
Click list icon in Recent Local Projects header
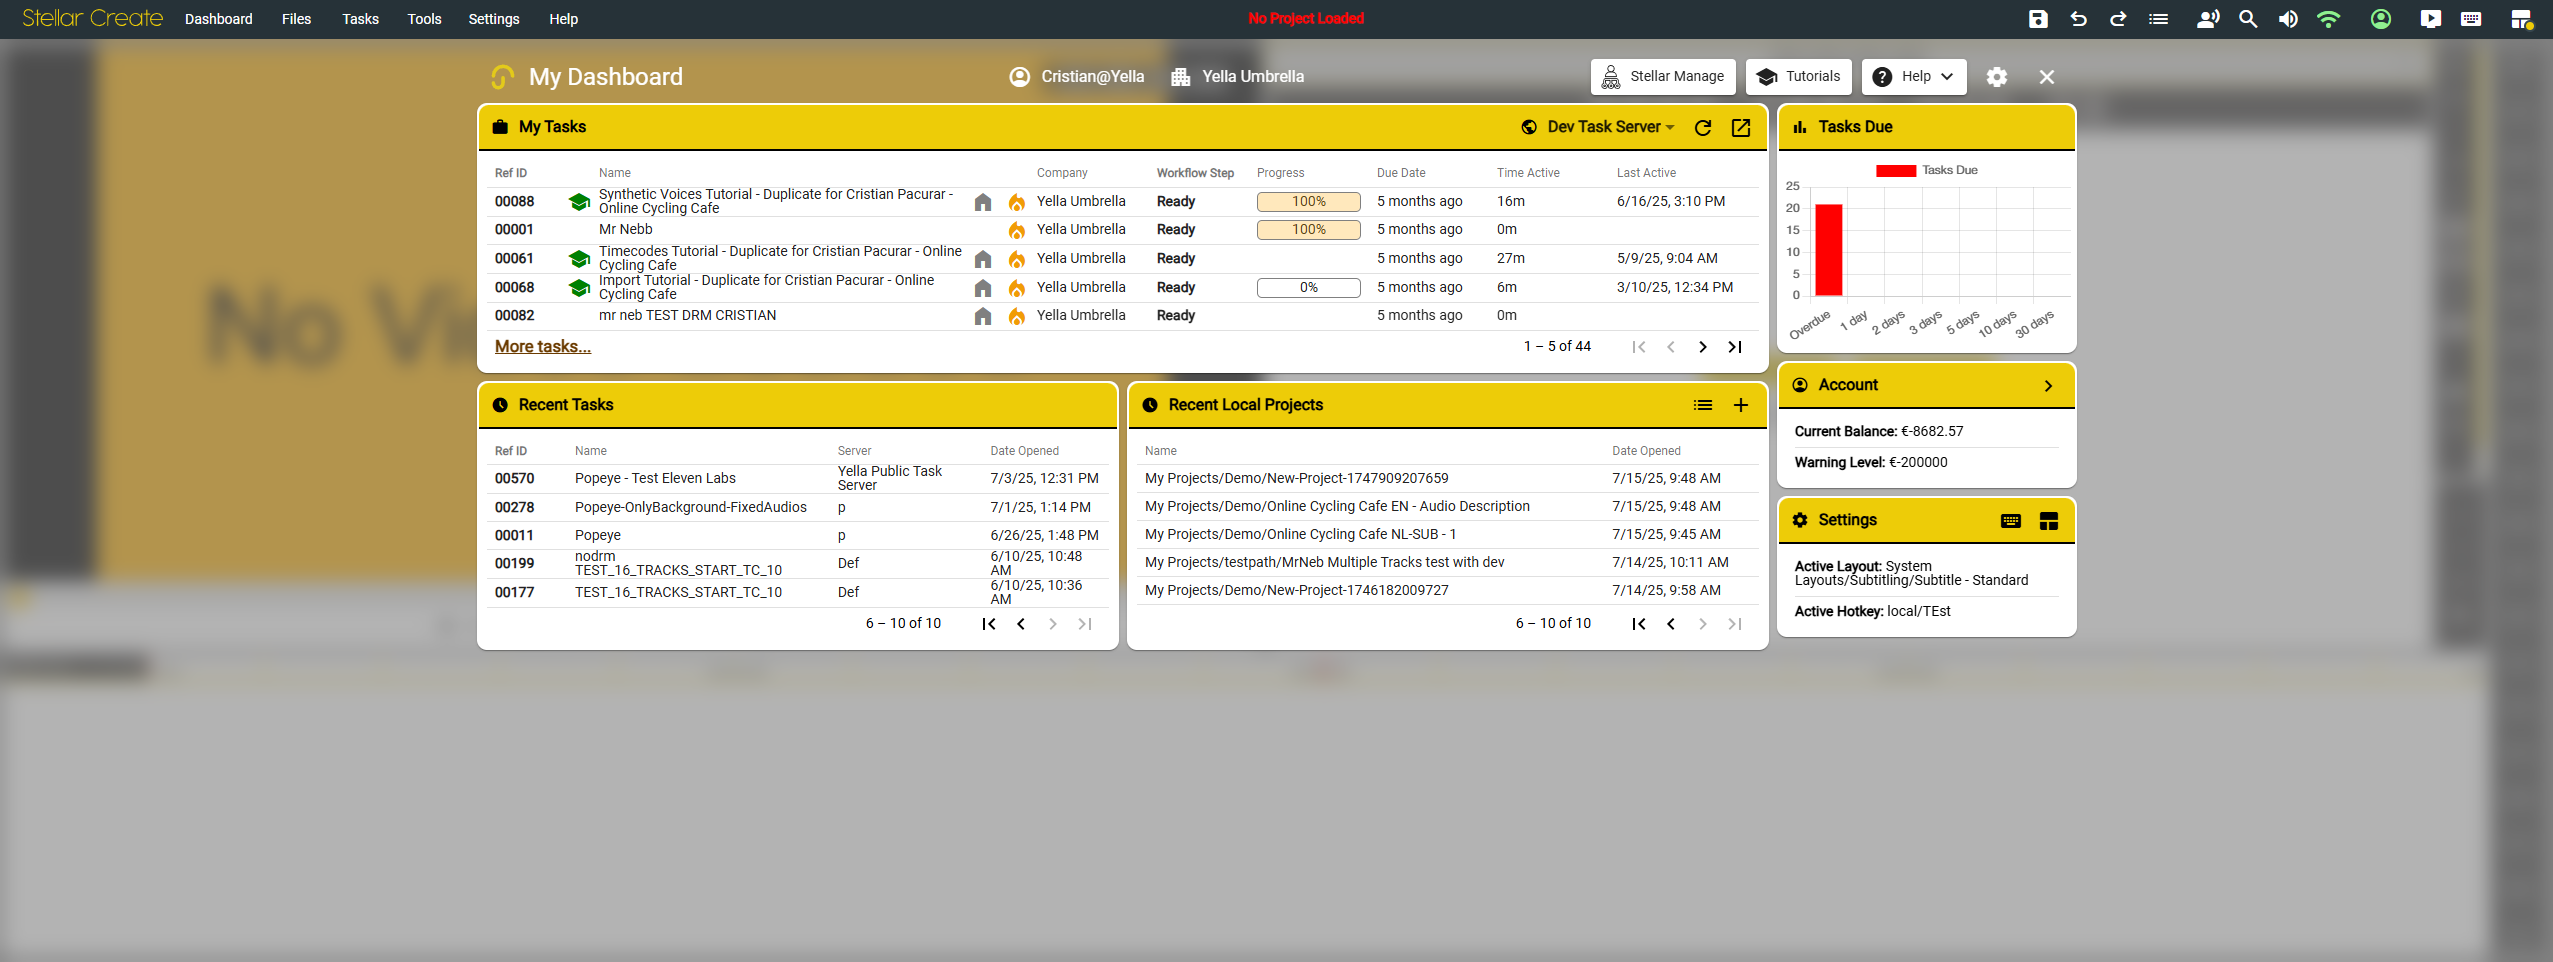click(1703, 405)
